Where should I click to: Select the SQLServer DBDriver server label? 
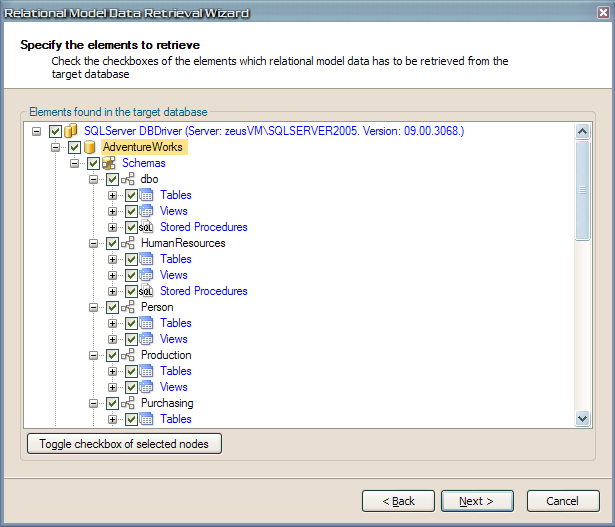click(274, 131)
